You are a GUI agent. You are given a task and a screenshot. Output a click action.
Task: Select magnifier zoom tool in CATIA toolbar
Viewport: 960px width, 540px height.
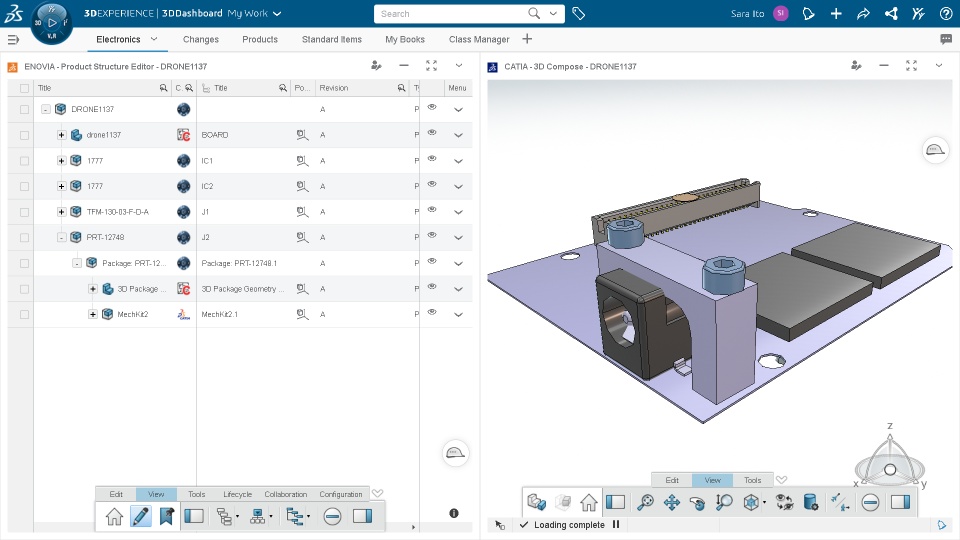click(x=724, y=503)
